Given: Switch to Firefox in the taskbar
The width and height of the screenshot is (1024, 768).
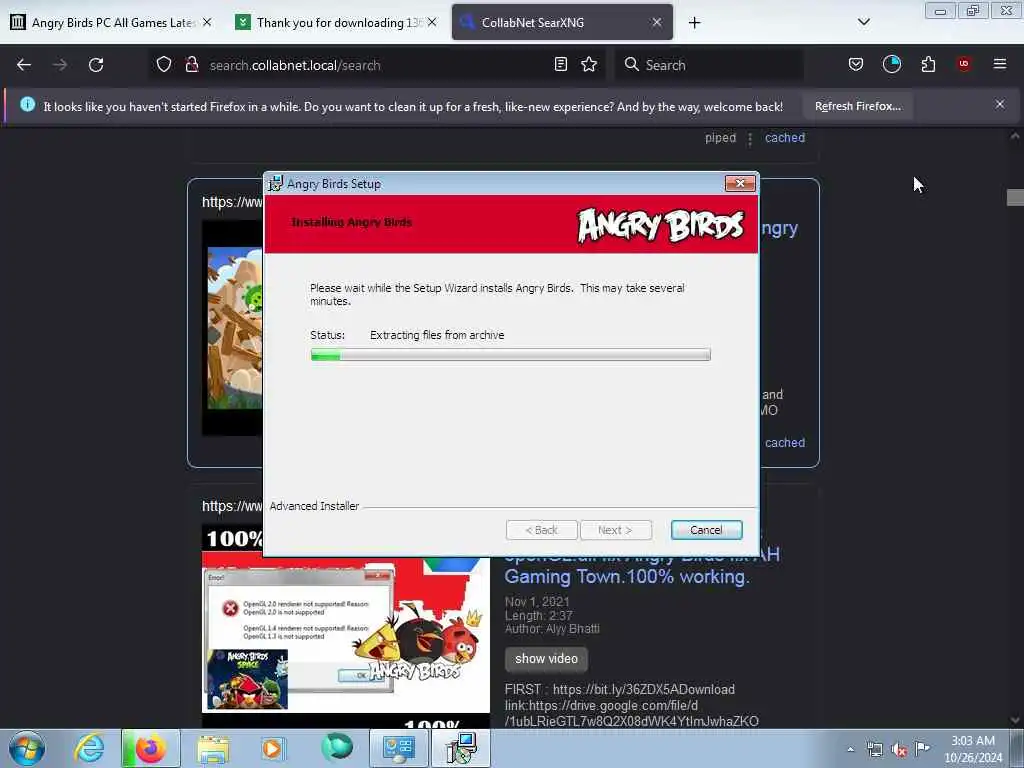Looking at the screenshot, I should tap(151, 748).
